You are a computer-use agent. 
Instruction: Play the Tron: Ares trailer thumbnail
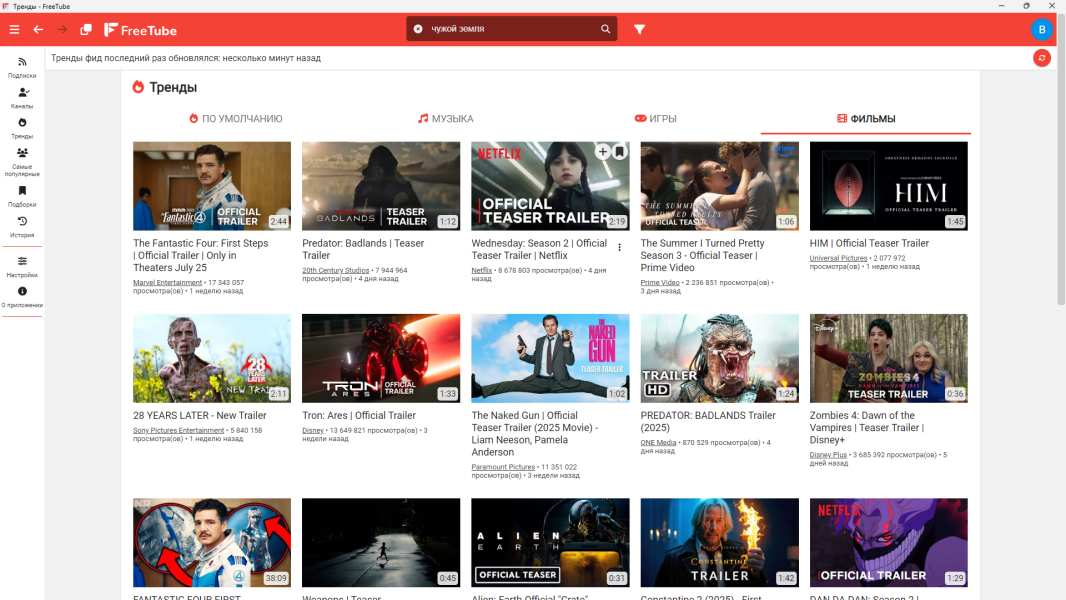tap(381, 358)
